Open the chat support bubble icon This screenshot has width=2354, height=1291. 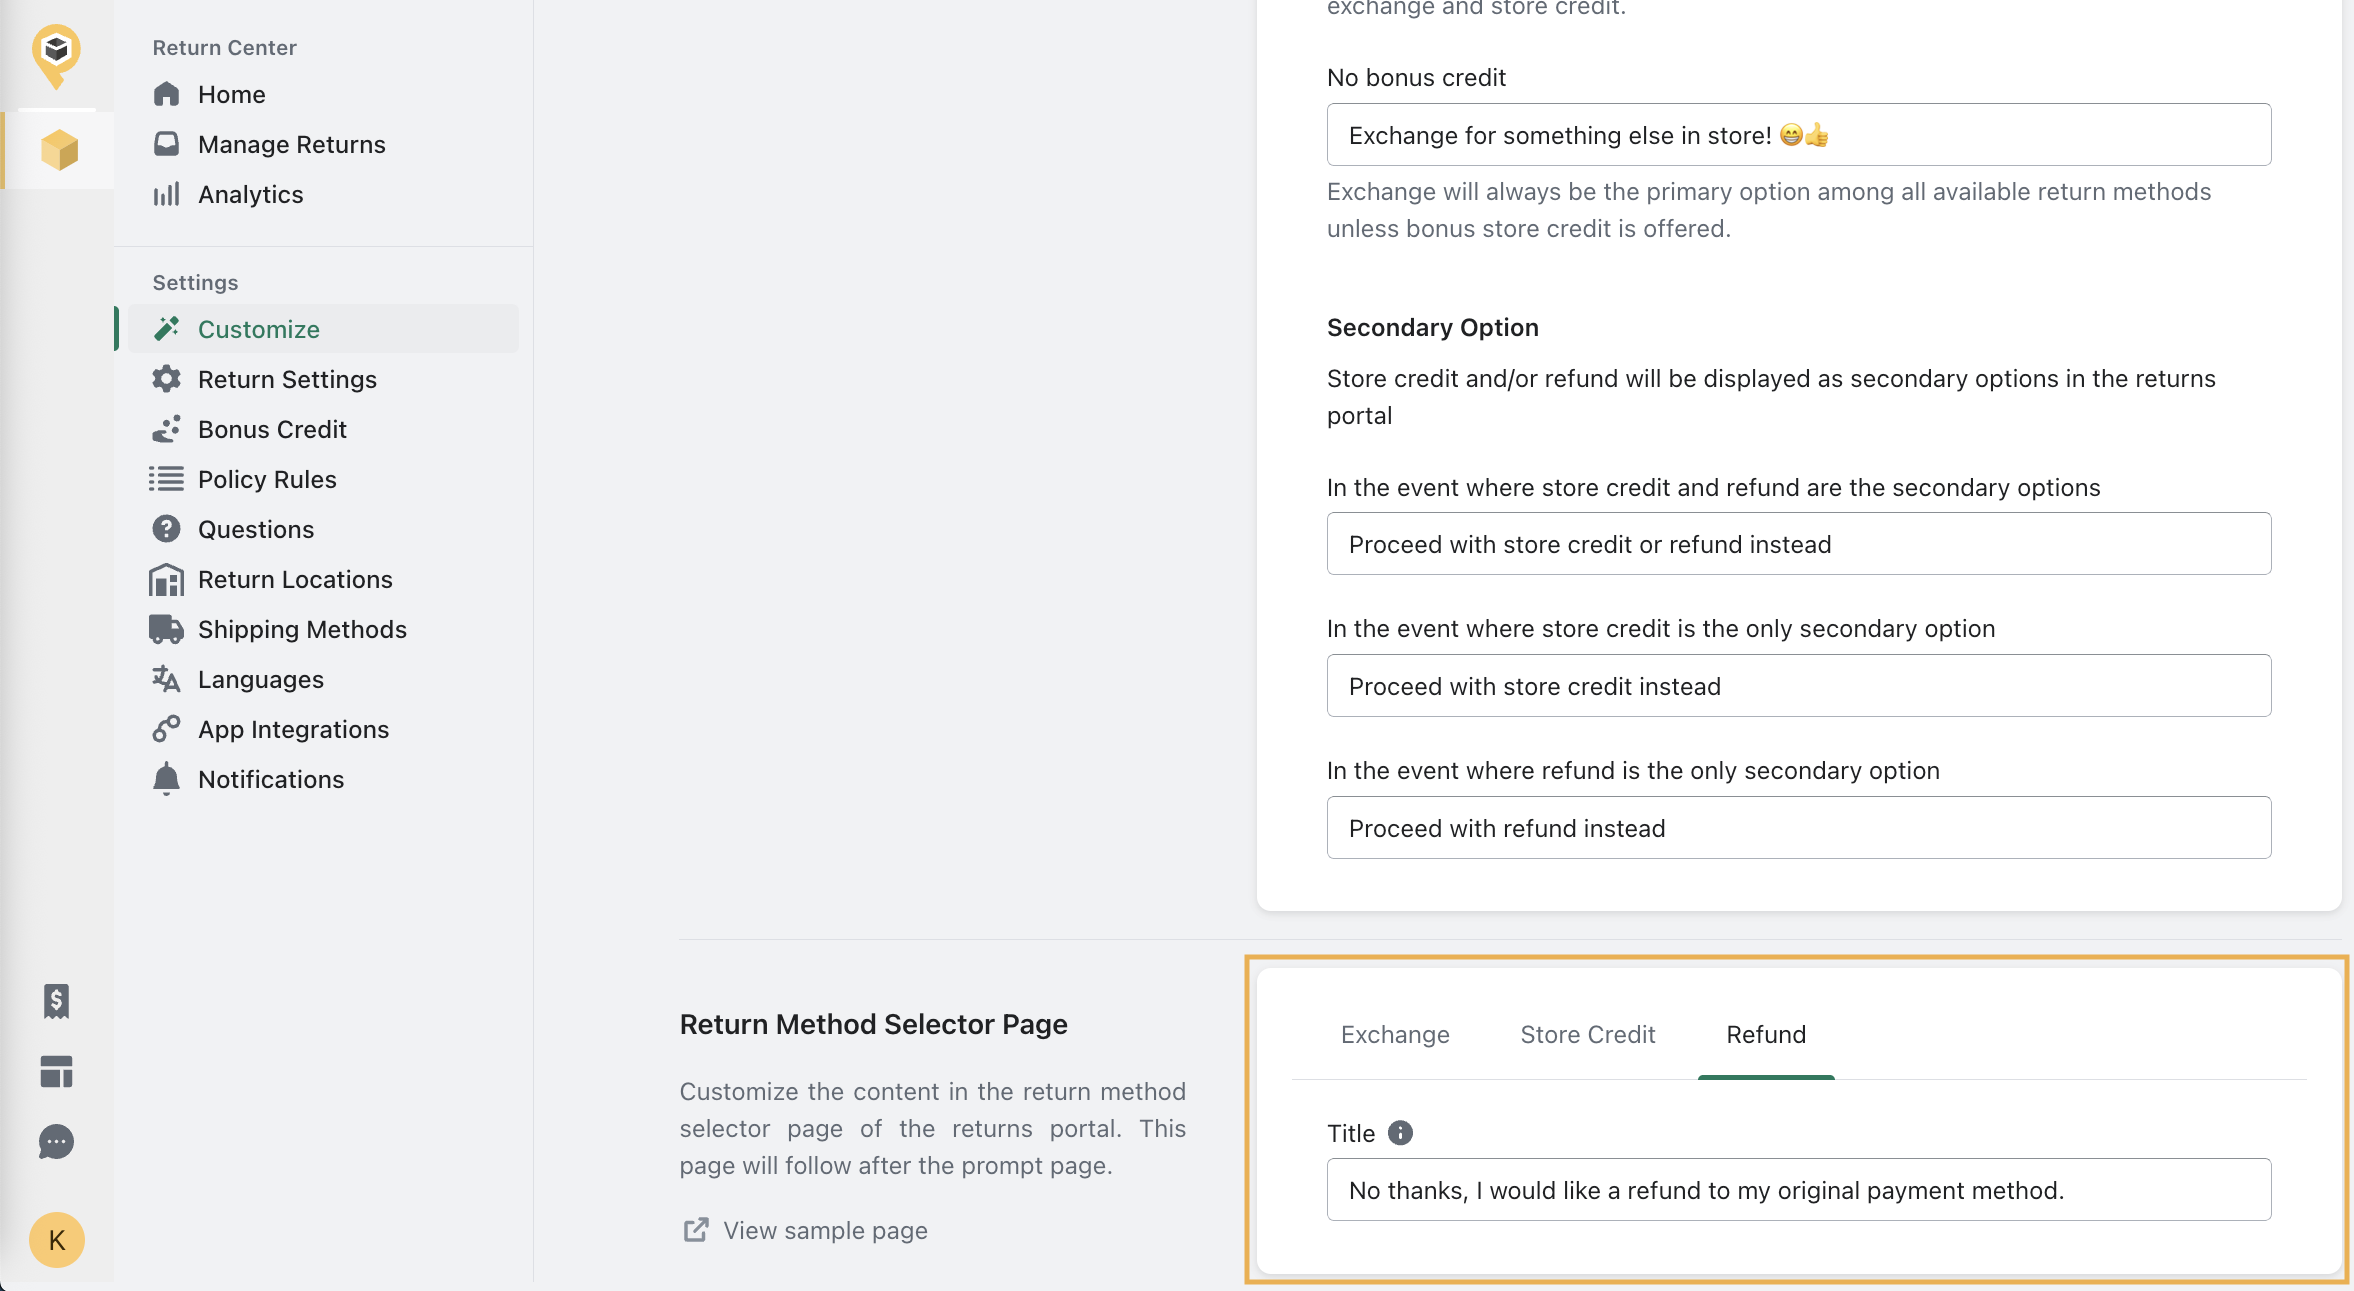[57, 1141]
